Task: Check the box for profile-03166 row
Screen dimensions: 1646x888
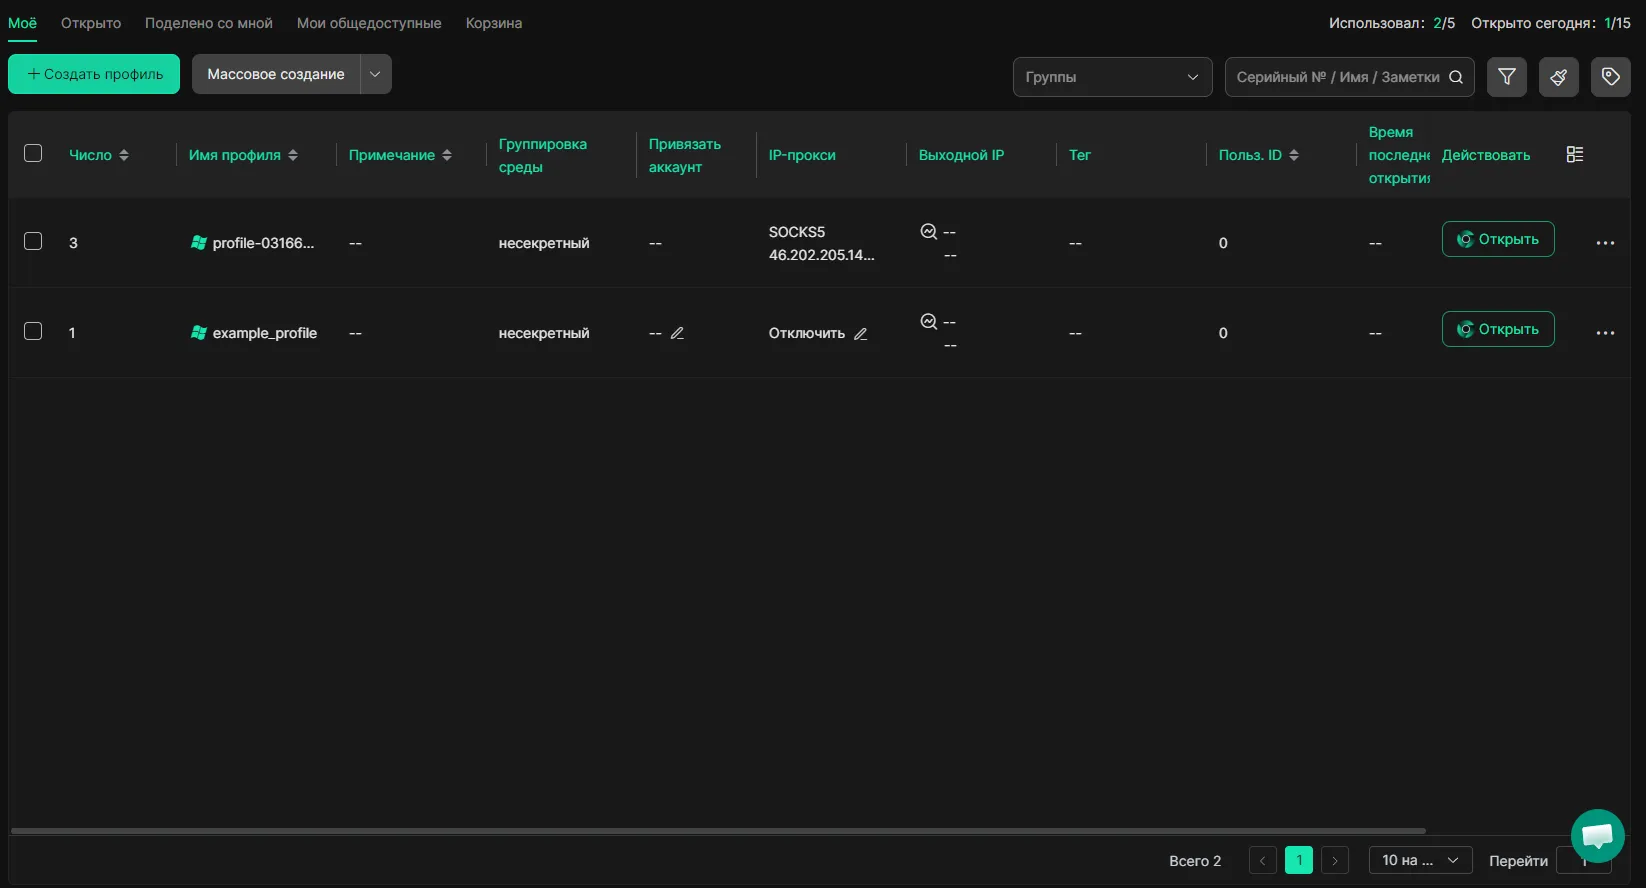Action: [33, 242]
